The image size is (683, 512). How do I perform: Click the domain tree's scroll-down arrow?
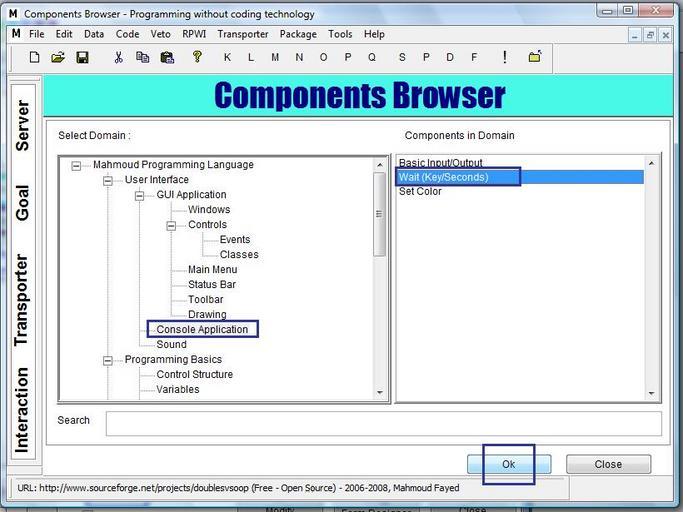(x=380, y=394)
